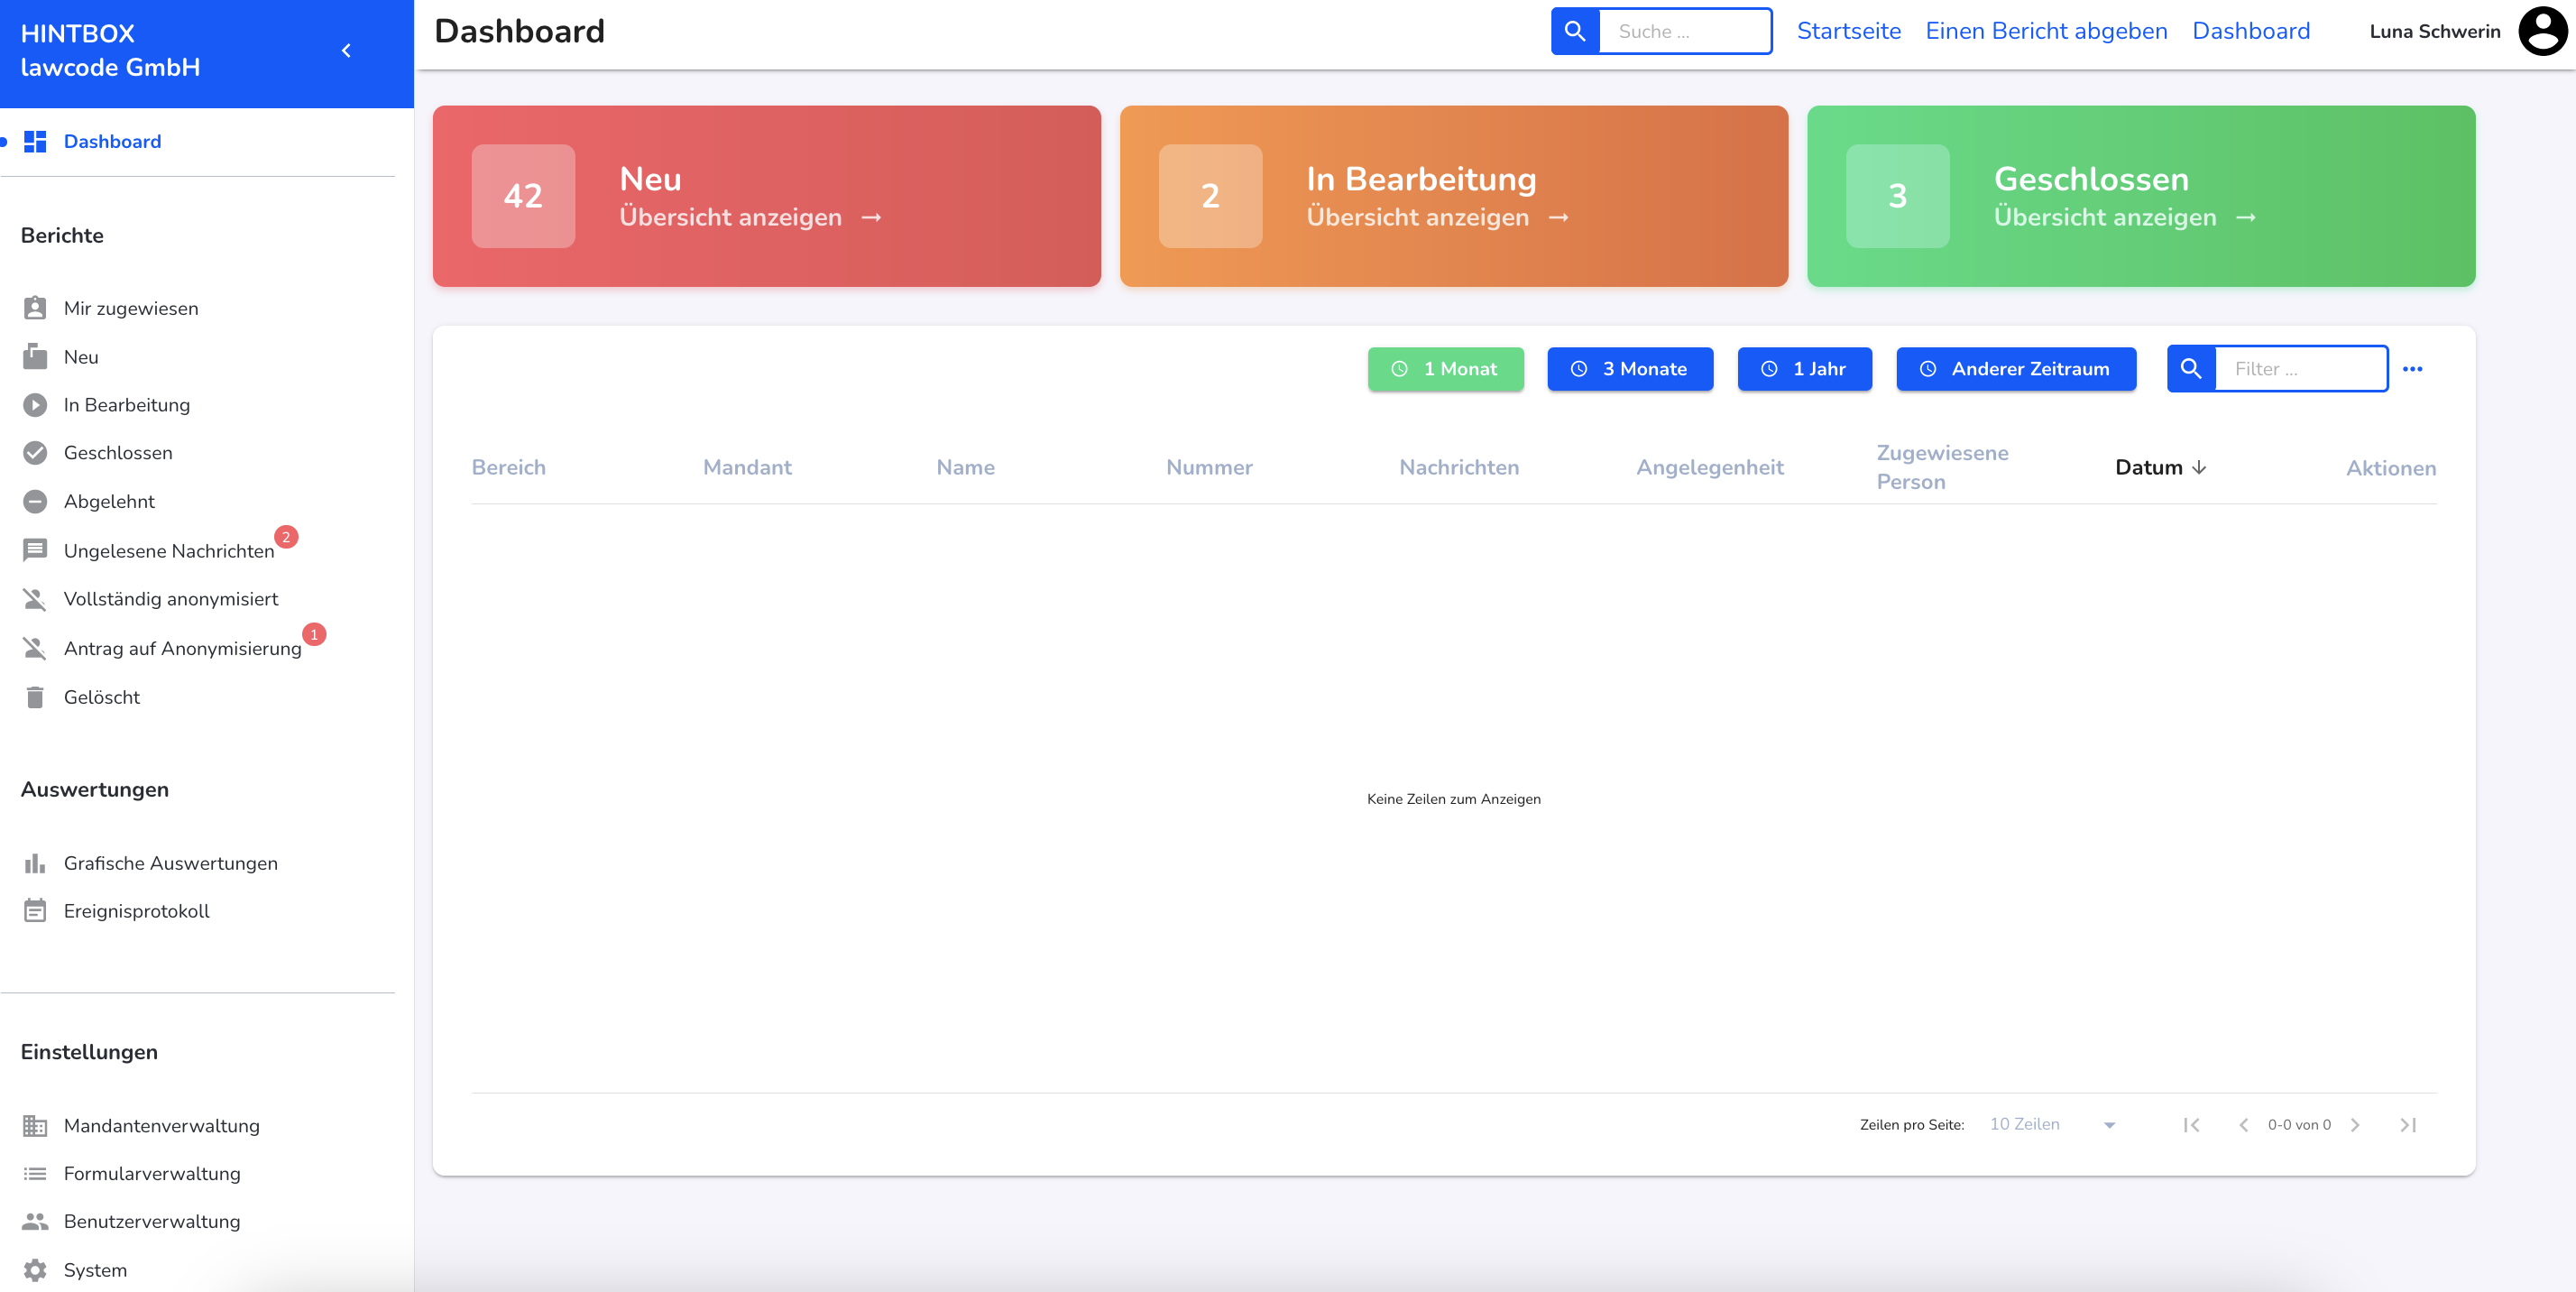This screenshot has height=1292, width=2576.
Task: Open the three-dots more options menu
Action: pyautogui.click(x=2412, y=369)
